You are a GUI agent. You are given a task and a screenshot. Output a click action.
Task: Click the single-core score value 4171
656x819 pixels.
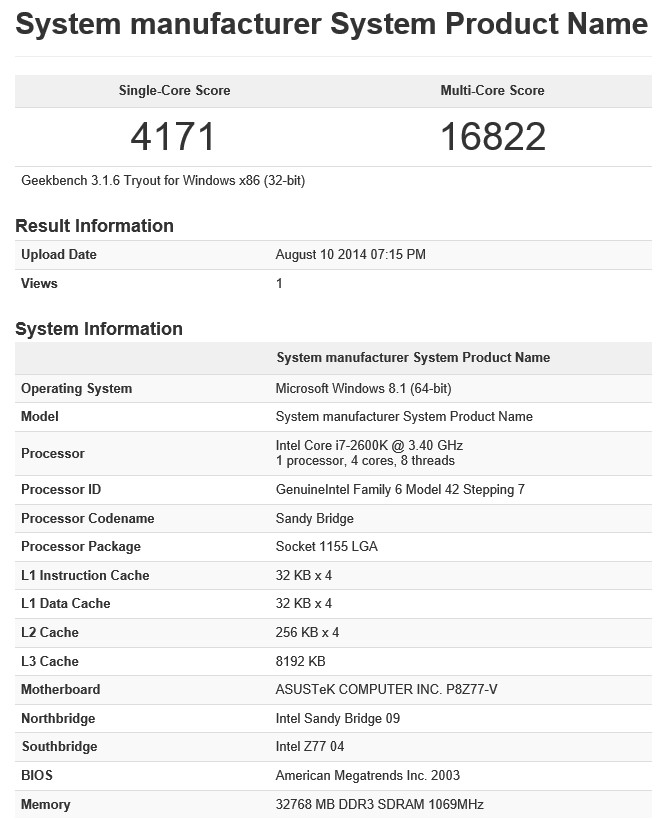coord(173,137)
